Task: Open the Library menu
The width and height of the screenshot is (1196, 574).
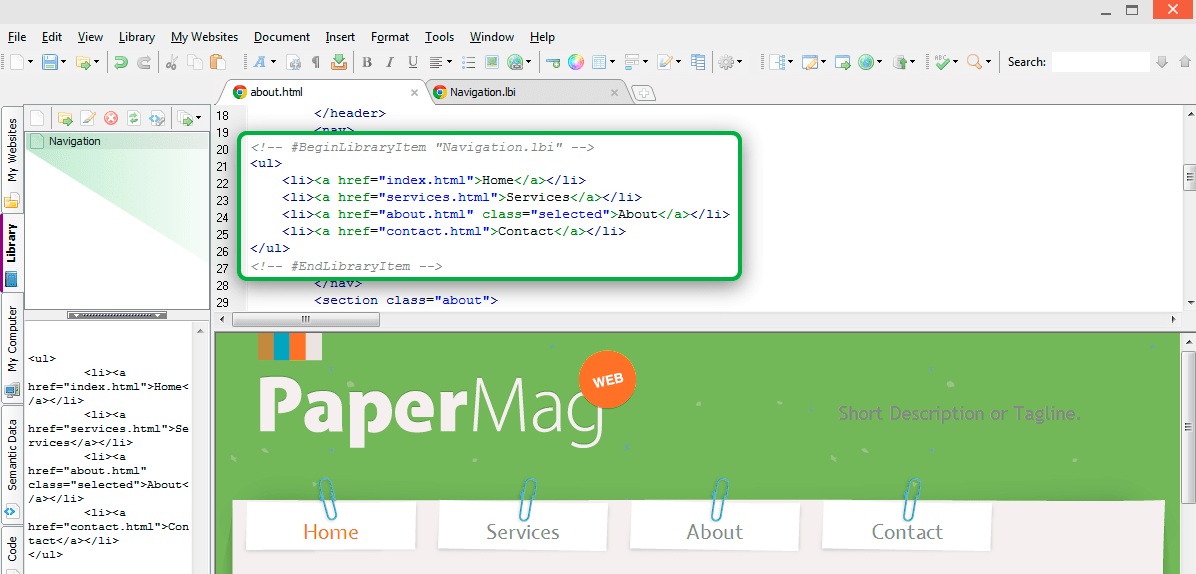Action: pyautogui.click(x=137, y=37)
